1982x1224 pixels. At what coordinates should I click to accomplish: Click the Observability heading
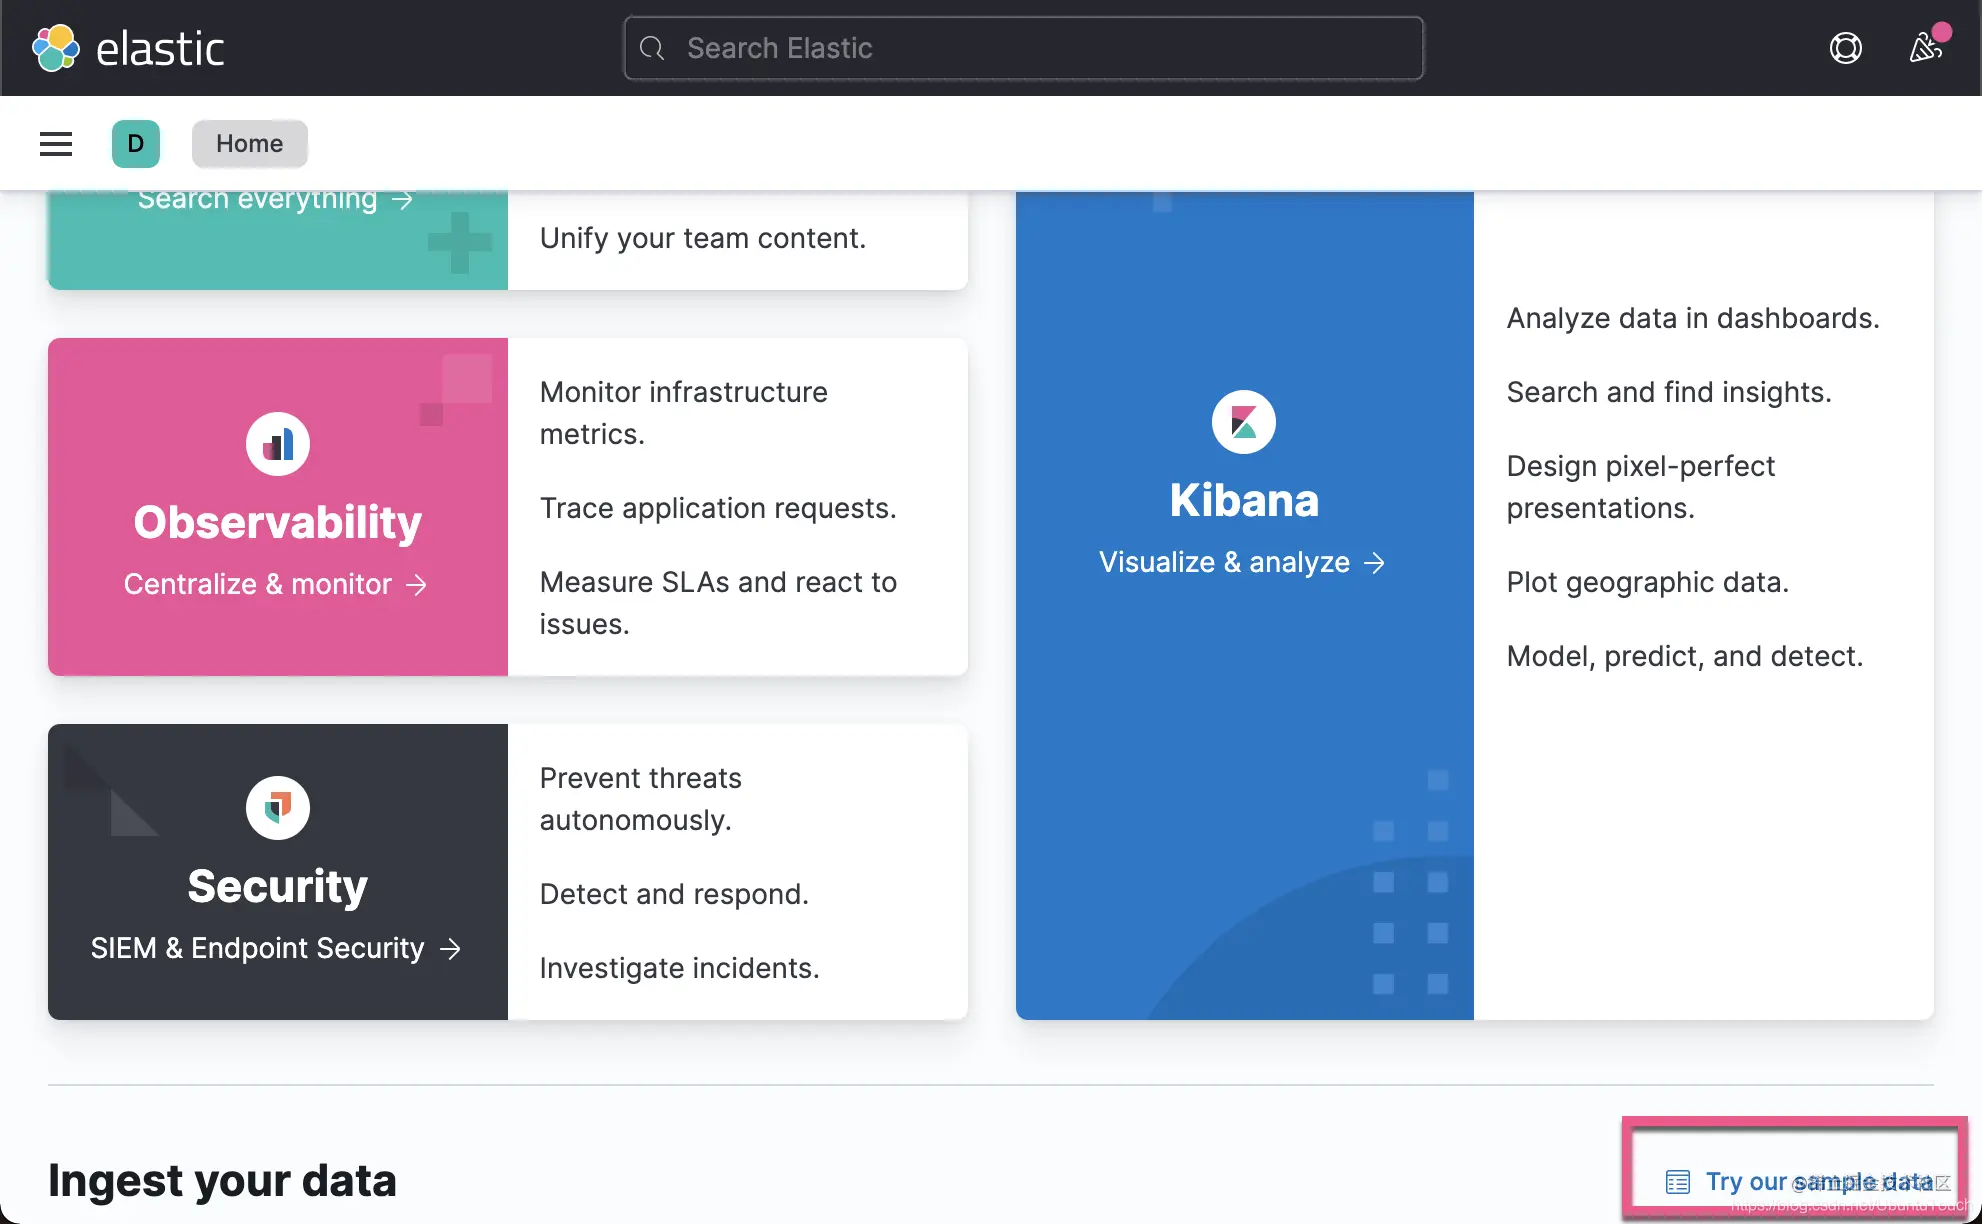click(278, 522)
